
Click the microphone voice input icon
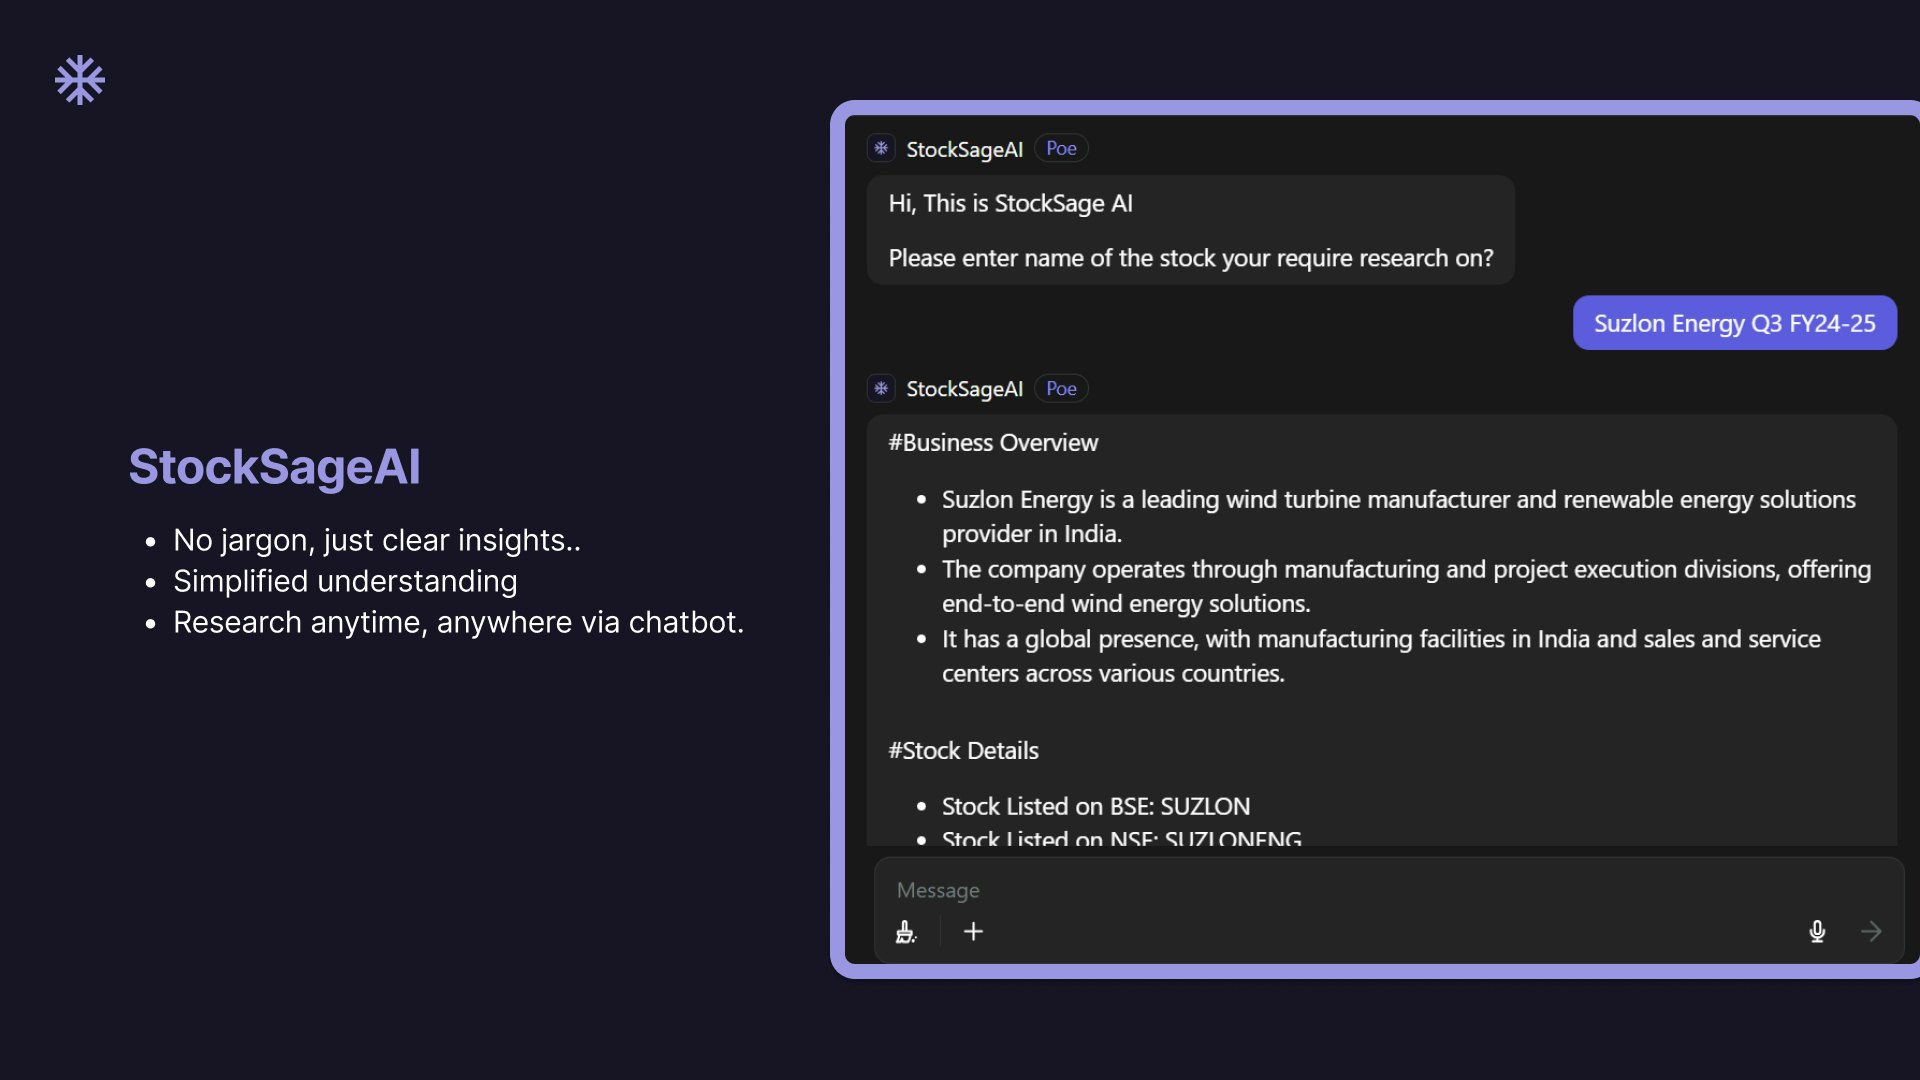1817,932
